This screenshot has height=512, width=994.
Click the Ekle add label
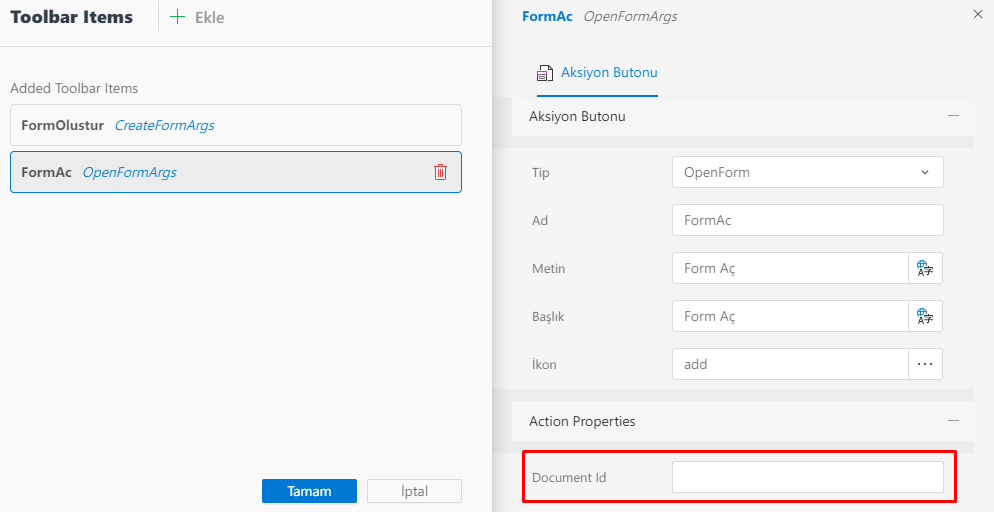(x=209, y=17)
